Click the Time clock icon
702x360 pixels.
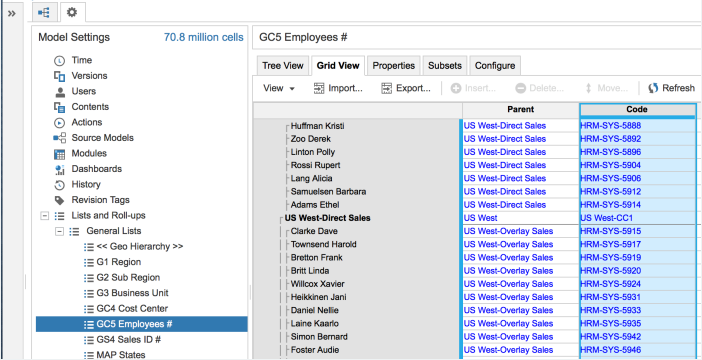pos(60,60)
